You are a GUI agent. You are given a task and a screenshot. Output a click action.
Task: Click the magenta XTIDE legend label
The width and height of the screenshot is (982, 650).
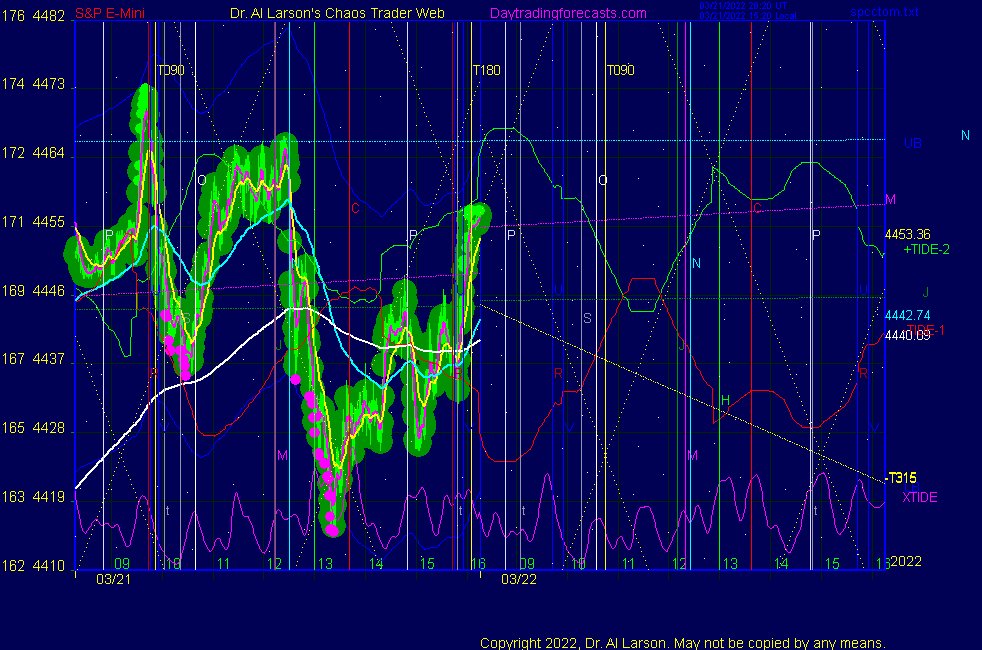(x=919, y=497)
